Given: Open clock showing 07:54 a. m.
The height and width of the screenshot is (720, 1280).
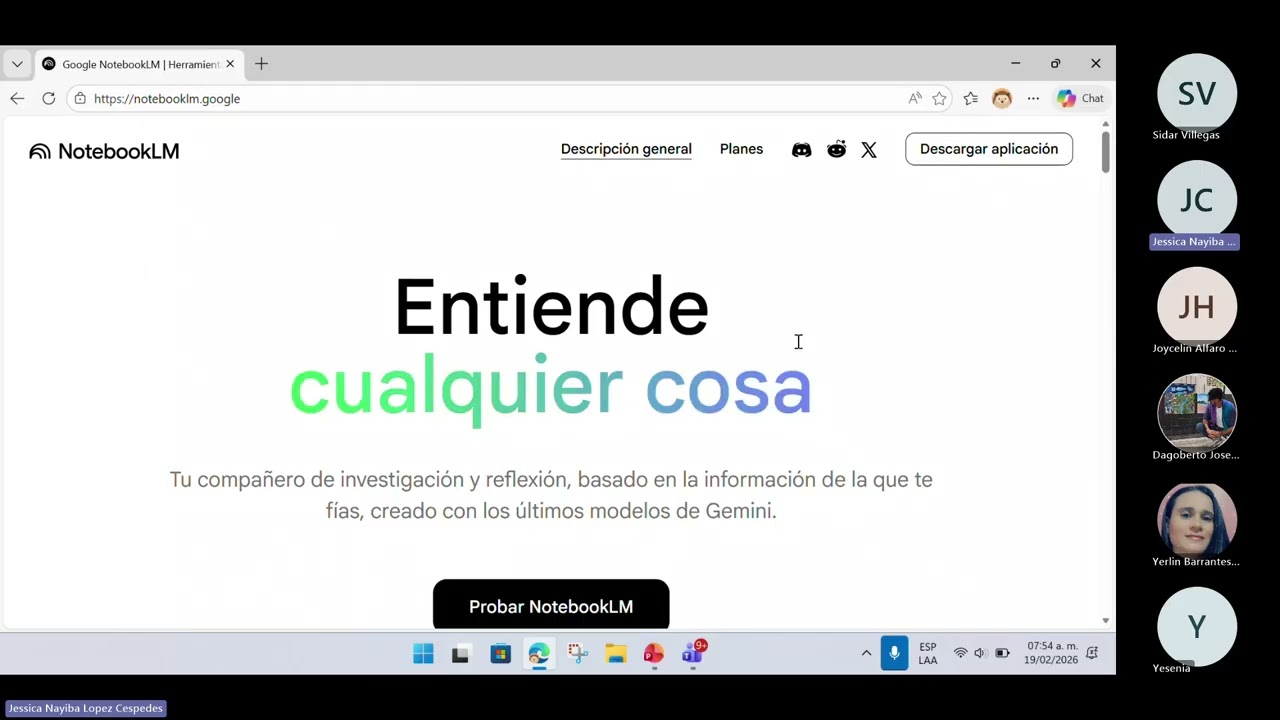Looking at the screenshot, I should click(1051, 654).
